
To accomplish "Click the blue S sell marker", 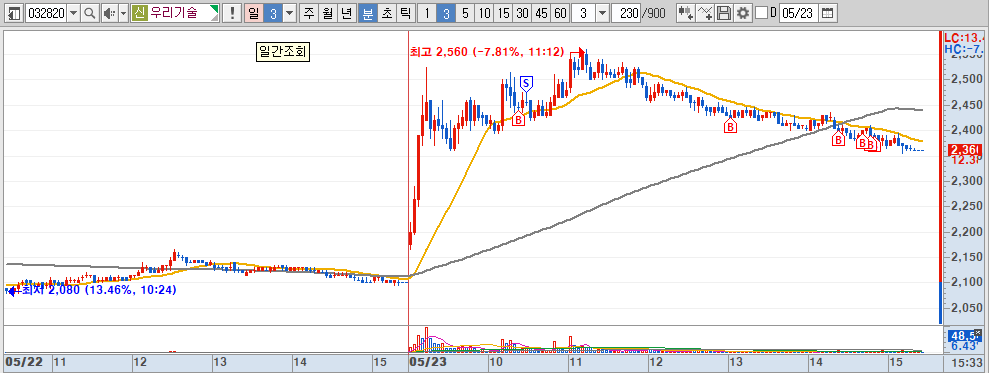I will [x=527, y=83].
